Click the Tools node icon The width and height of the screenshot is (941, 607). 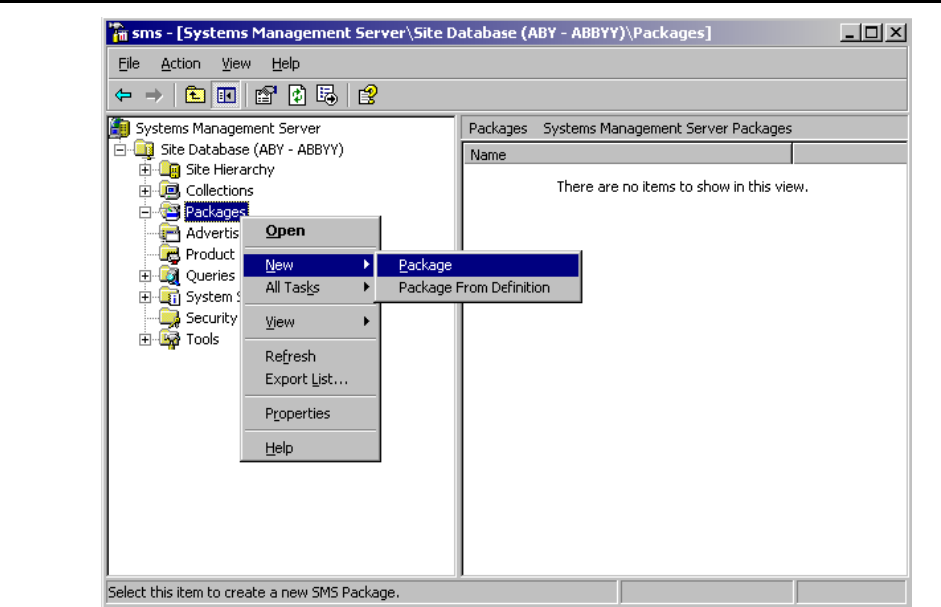point(170,339)
